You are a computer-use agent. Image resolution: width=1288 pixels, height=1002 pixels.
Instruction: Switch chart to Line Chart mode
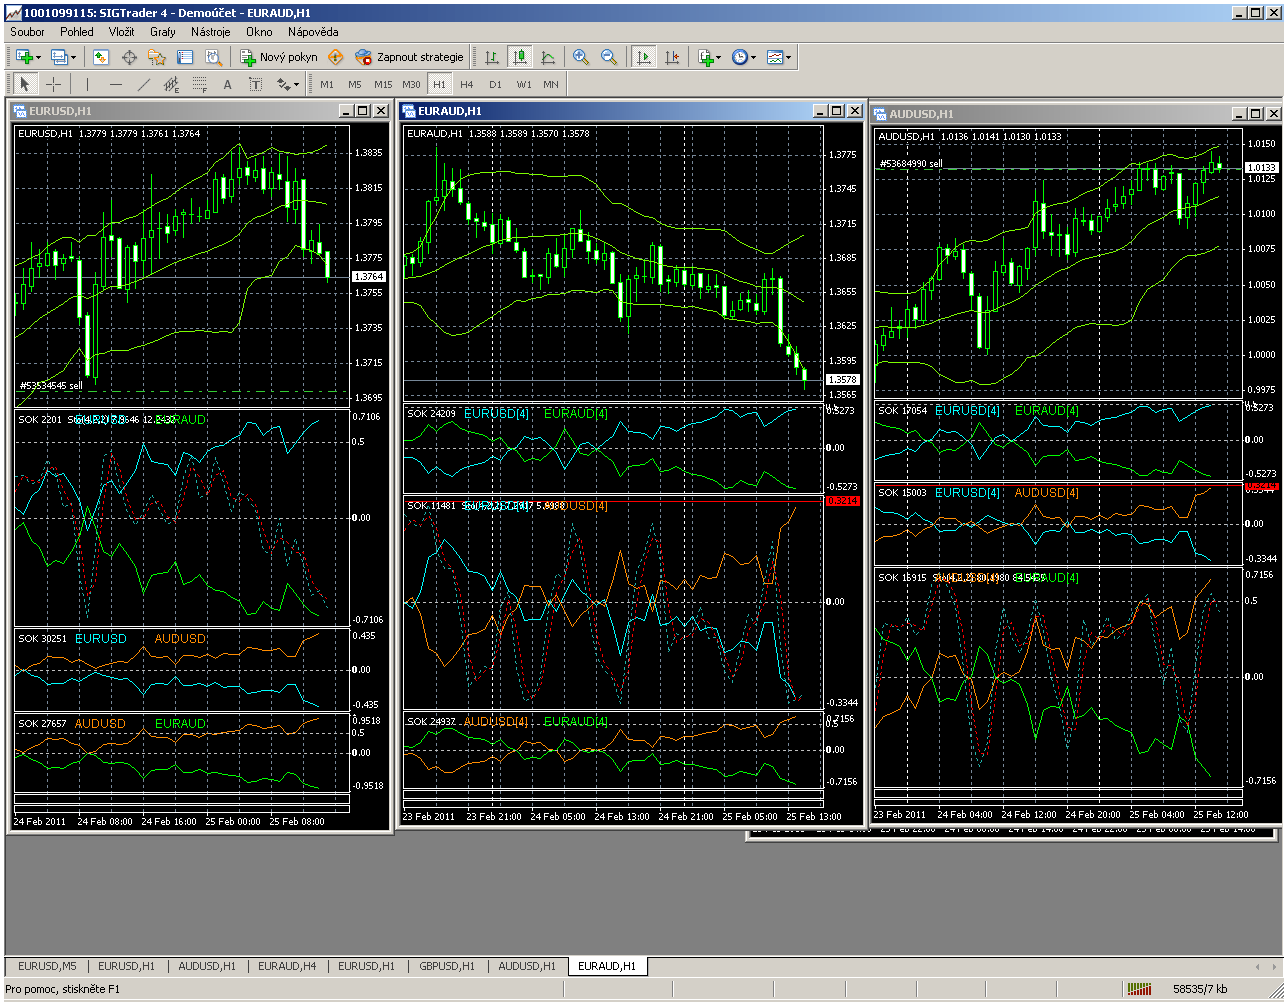tap(547, 57)
